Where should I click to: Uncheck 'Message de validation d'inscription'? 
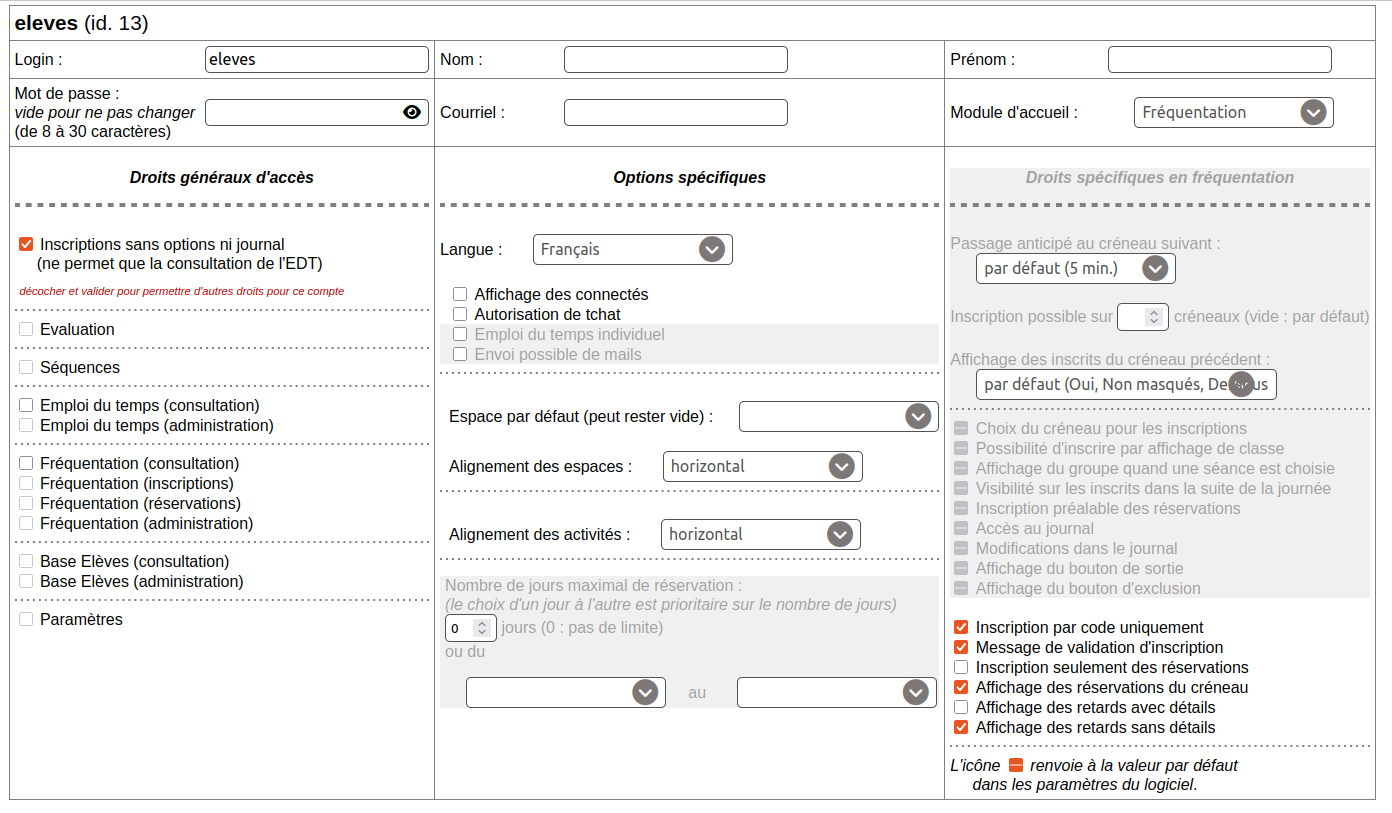(961, 647)
